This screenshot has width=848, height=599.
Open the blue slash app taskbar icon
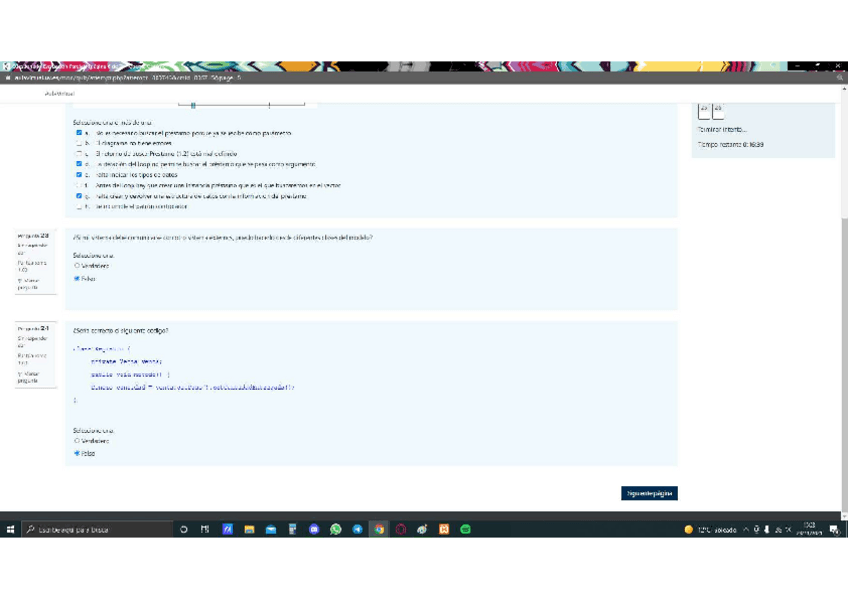228,529
